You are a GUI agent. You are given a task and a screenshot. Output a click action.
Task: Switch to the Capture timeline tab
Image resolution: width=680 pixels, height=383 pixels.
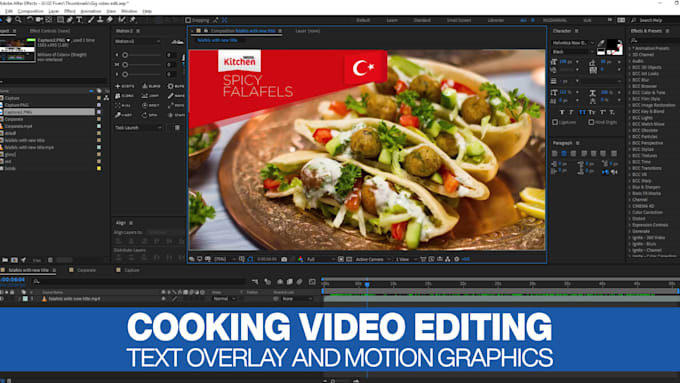coord(132,270)
